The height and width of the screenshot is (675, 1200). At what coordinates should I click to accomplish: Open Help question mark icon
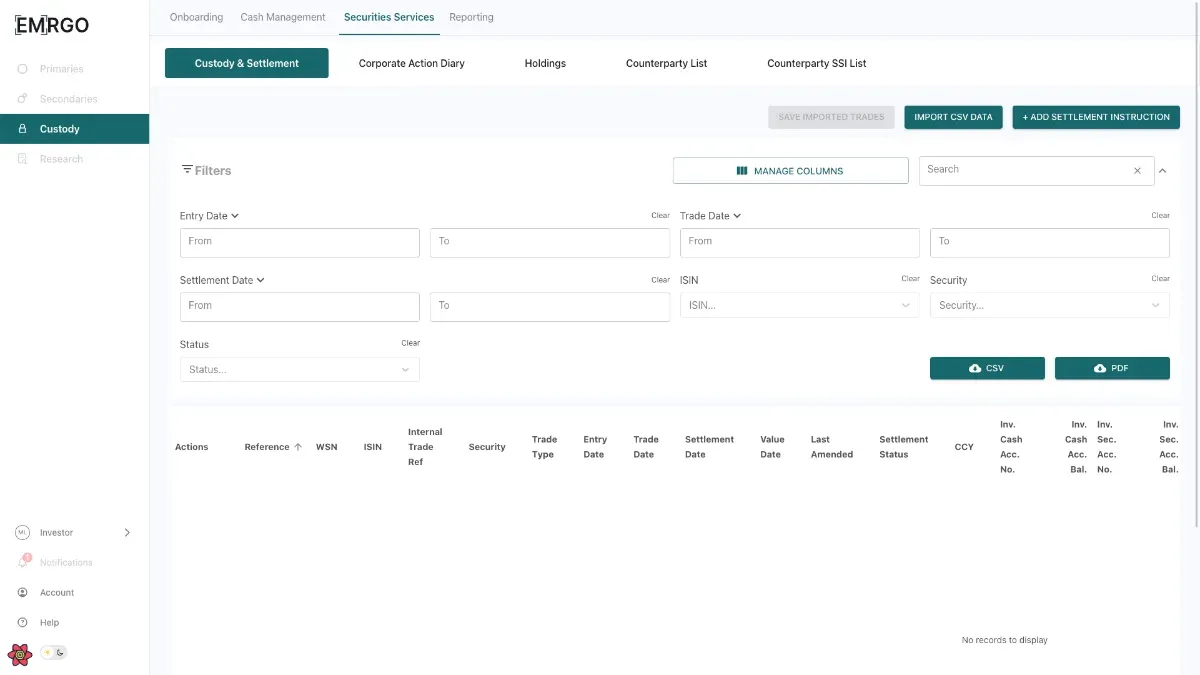click(23, 623)
